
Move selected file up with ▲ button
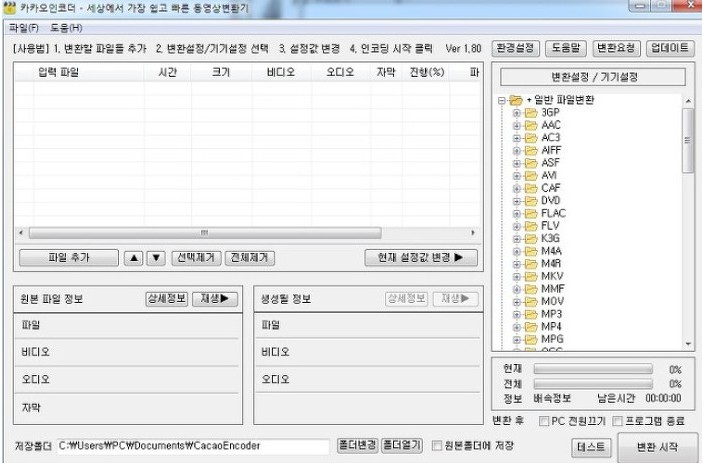134,258
